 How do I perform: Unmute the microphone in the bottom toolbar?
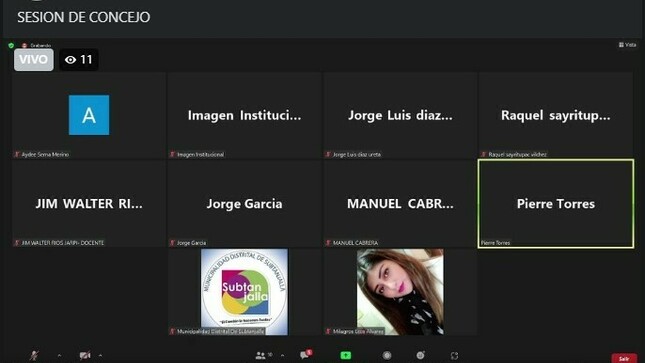(34, 355)
